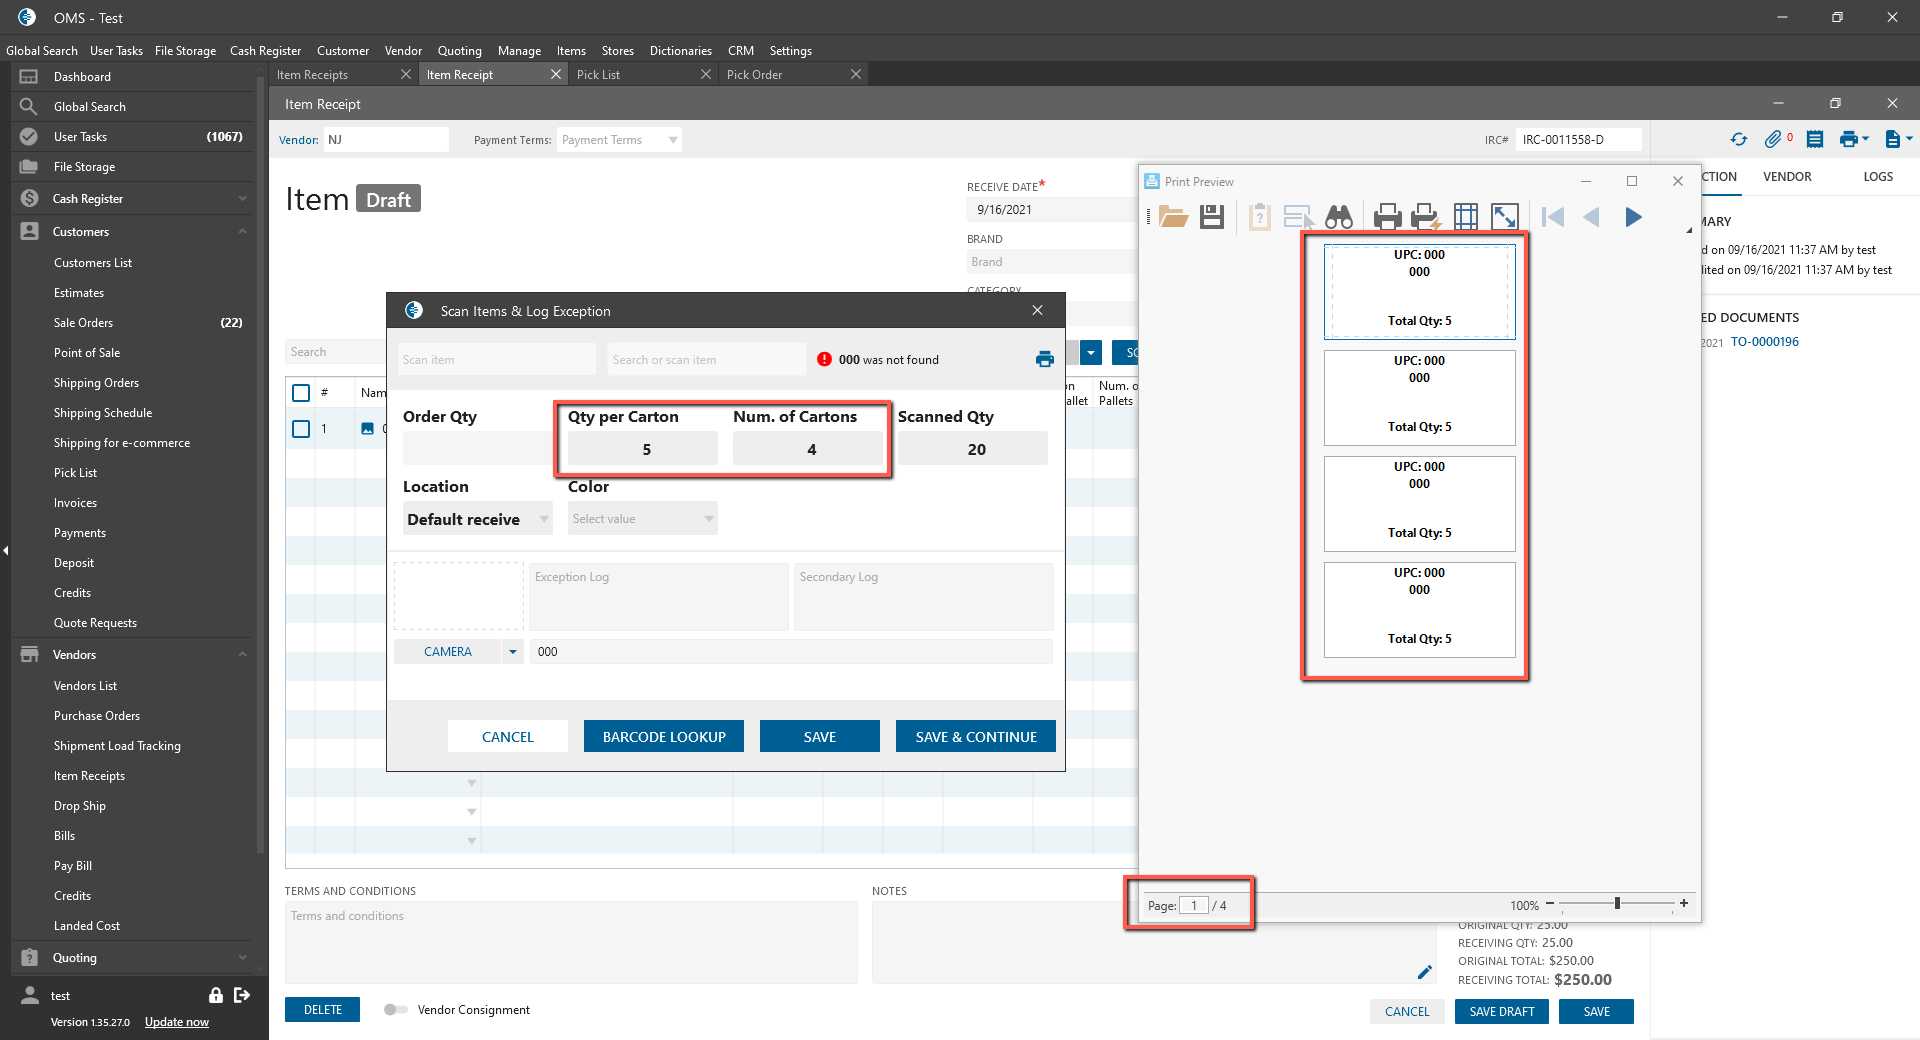Click the image icon in table row 1

(x=367, y=429)
